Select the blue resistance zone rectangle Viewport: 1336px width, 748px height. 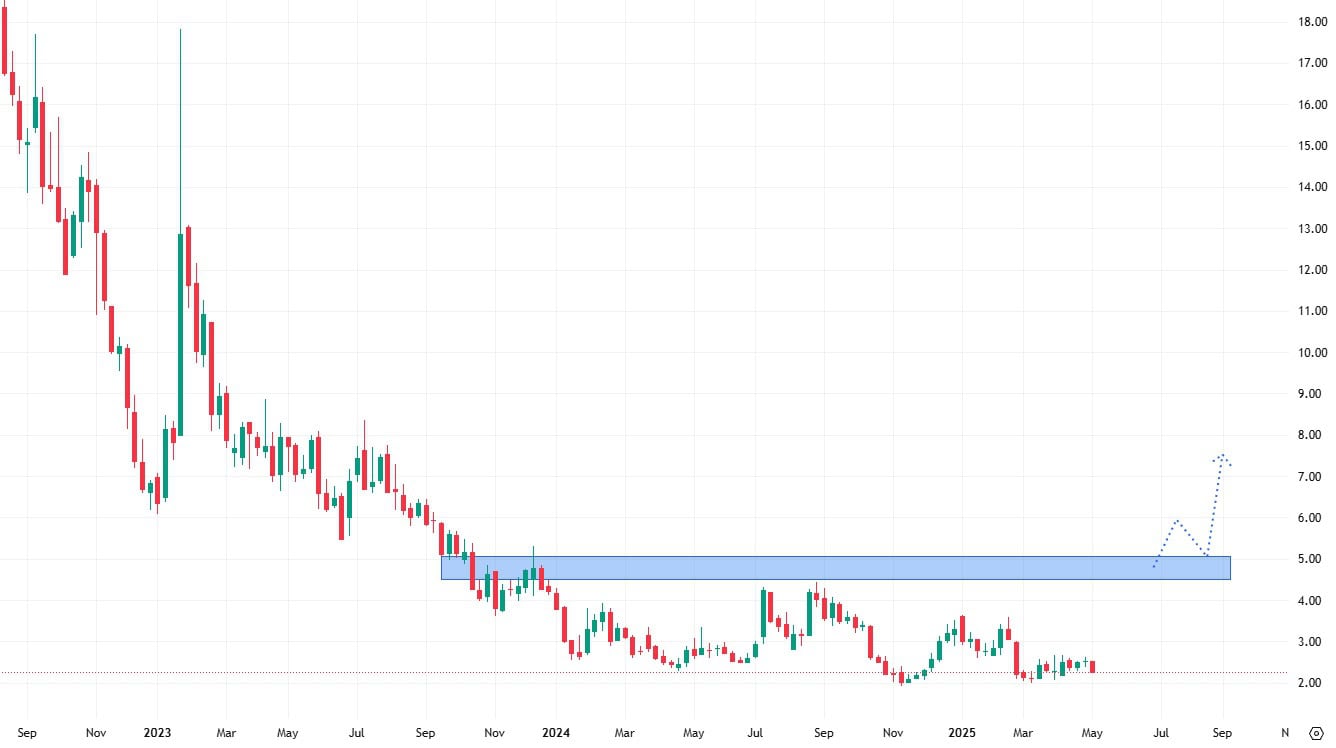point(835,568)
